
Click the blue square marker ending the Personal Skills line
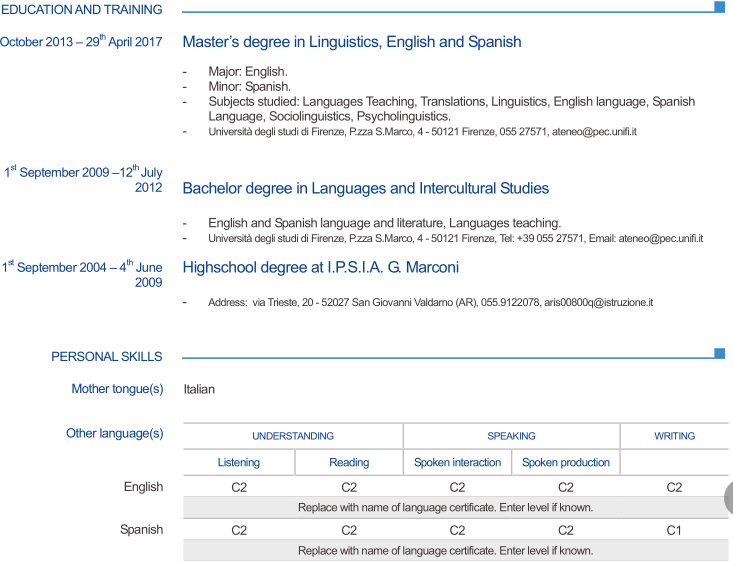click(x=719, y=353)
